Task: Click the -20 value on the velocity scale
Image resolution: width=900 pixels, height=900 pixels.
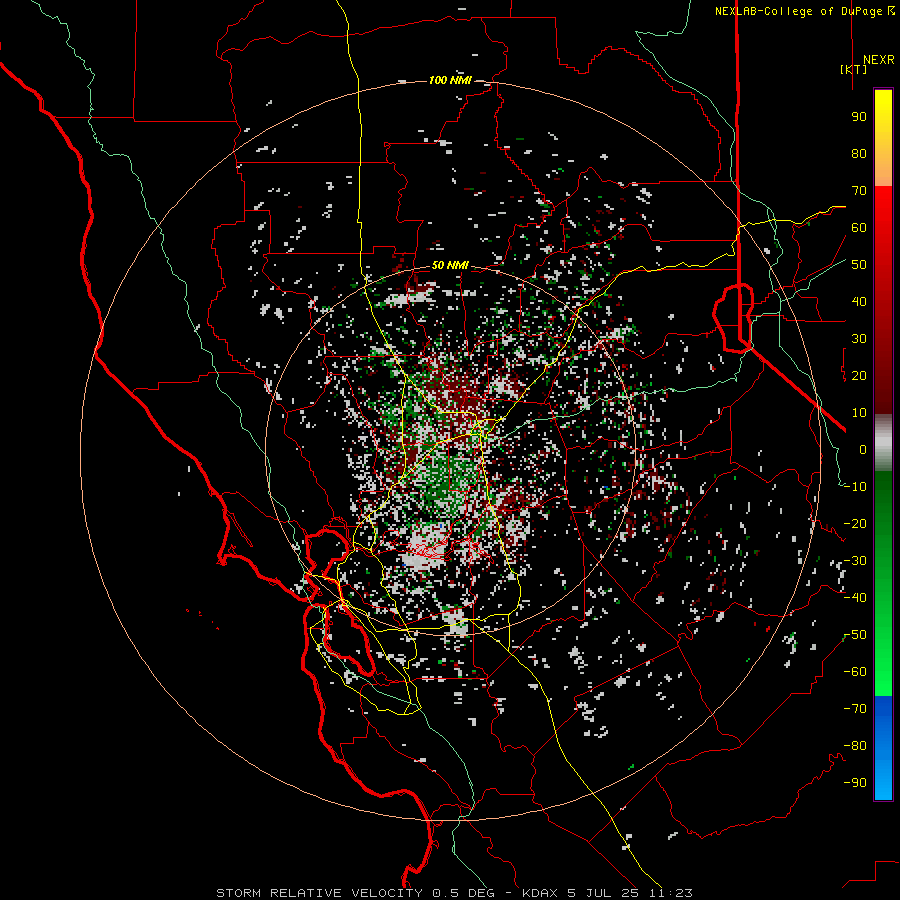Action: click(855, 524)
